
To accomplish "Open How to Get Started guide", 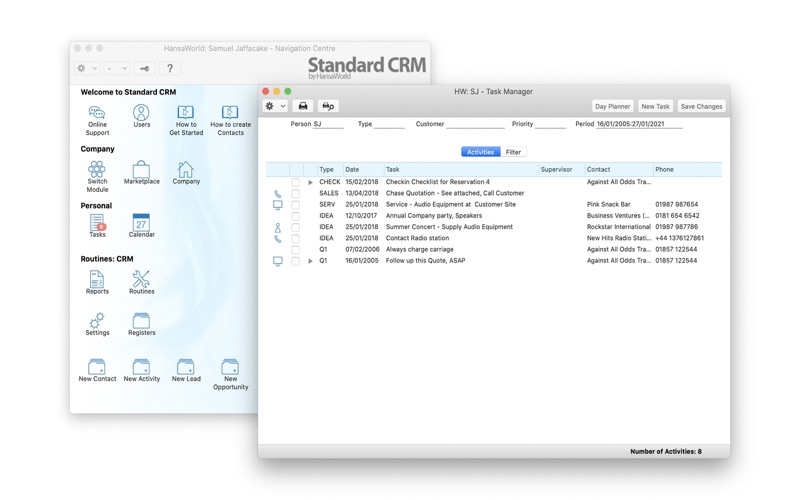I will 186,120.
